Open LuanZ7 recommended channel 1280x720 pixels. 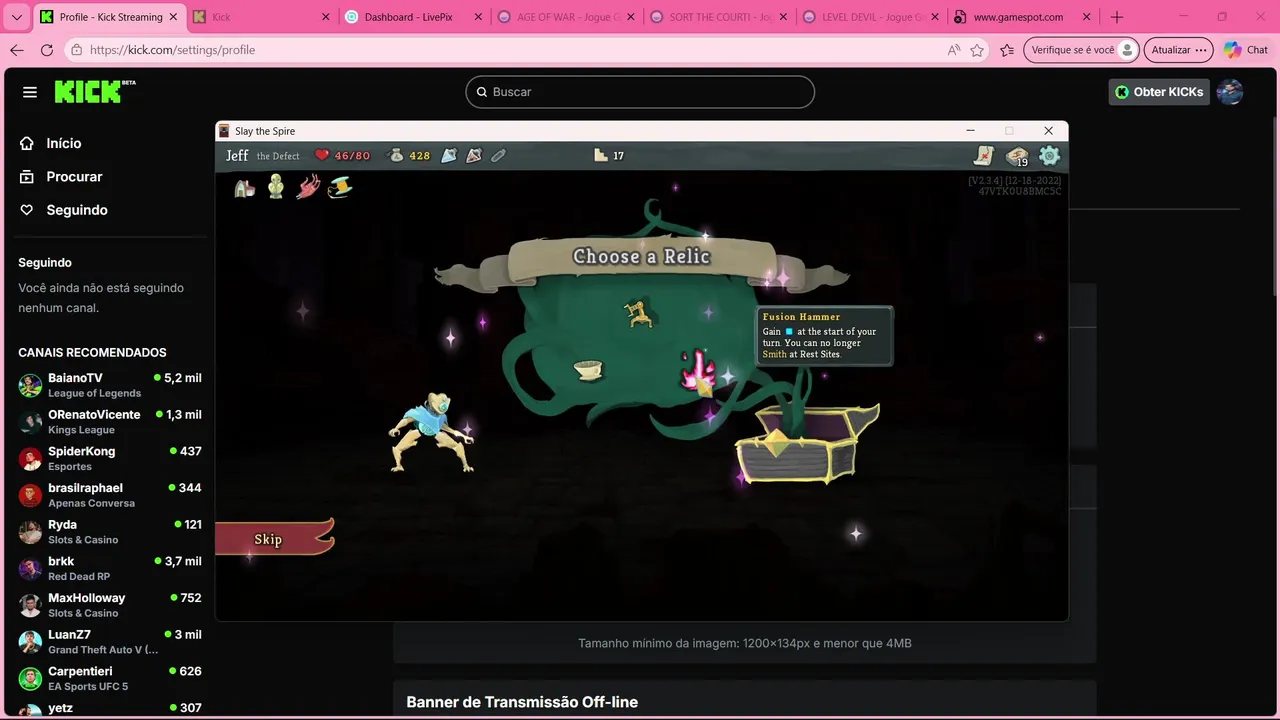[110, 641]
